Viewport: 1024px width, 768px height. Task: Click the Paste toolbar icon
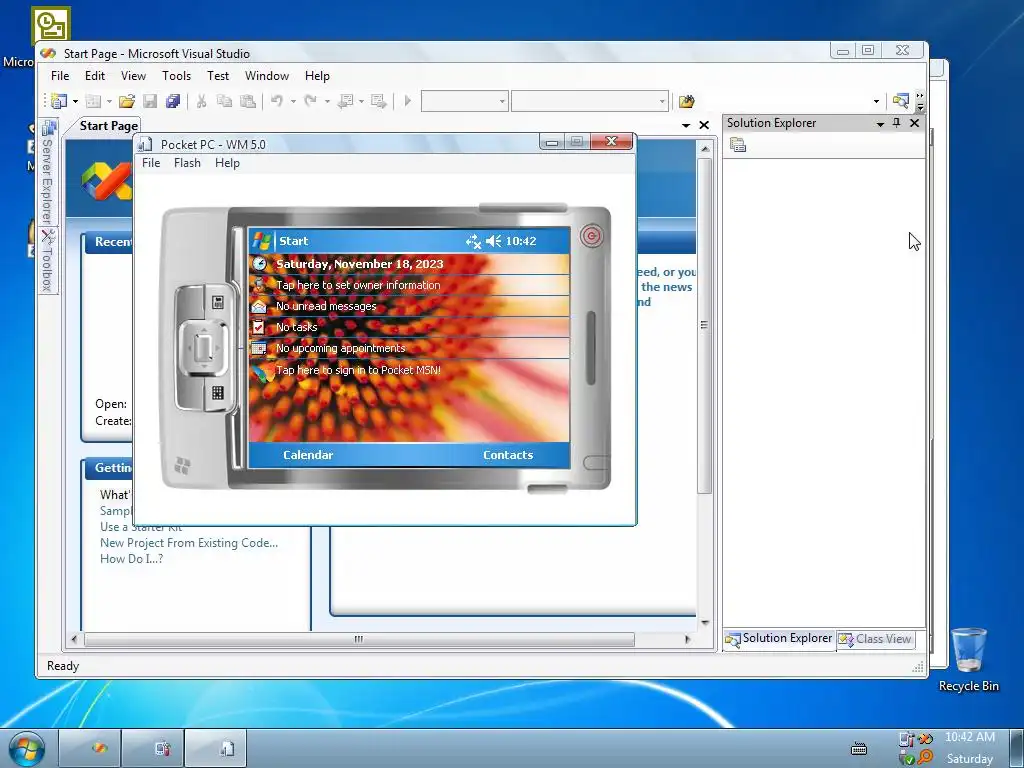(x=248, y=101)
